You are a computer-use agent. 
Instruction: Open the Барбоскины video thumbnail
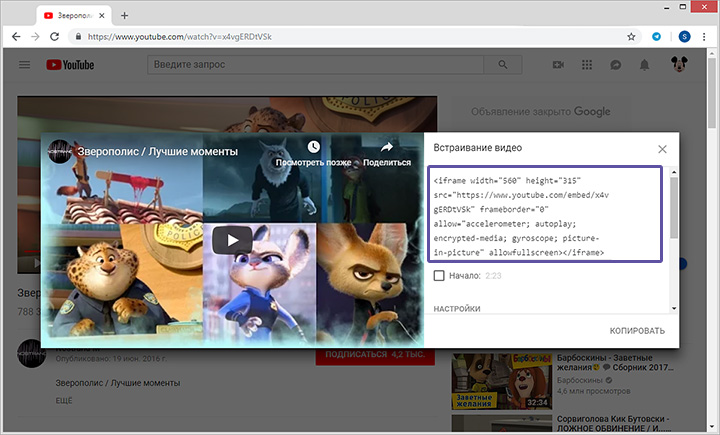point(502,381)
